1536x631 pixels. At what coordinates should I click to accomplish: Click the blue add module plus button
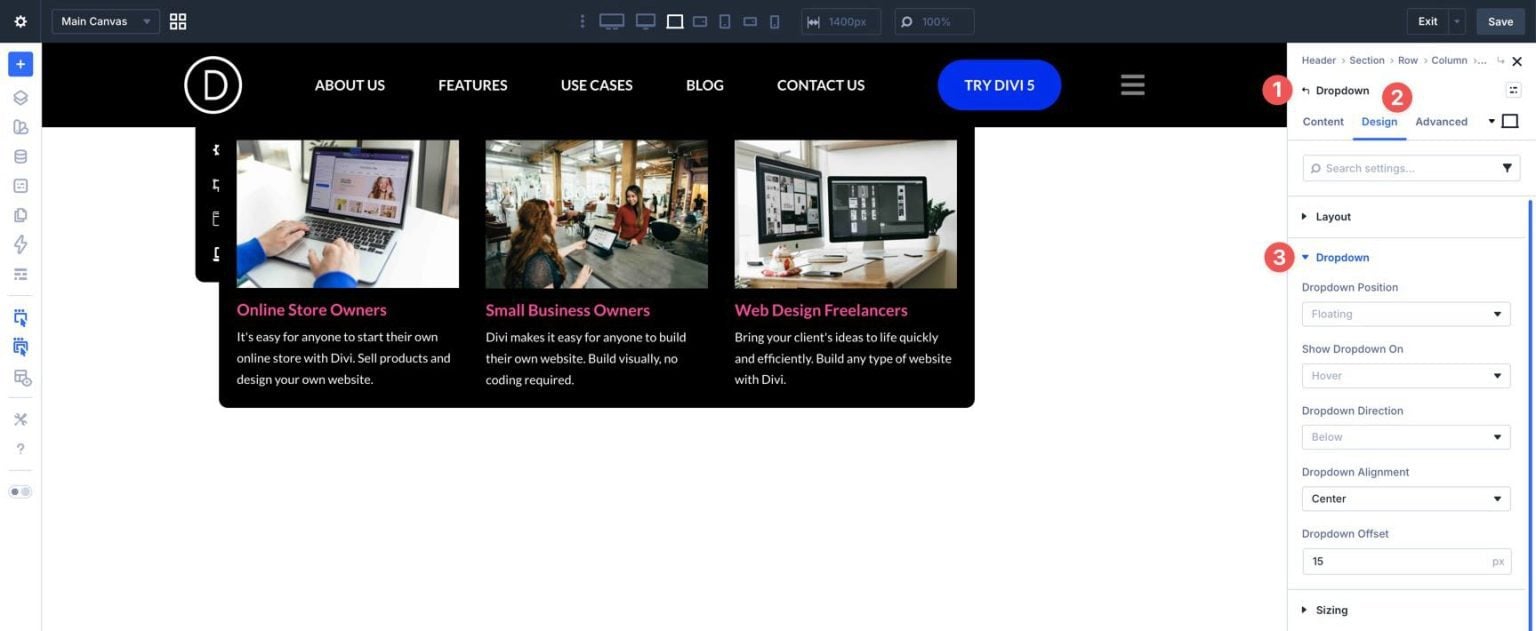(x=20, y=64)
